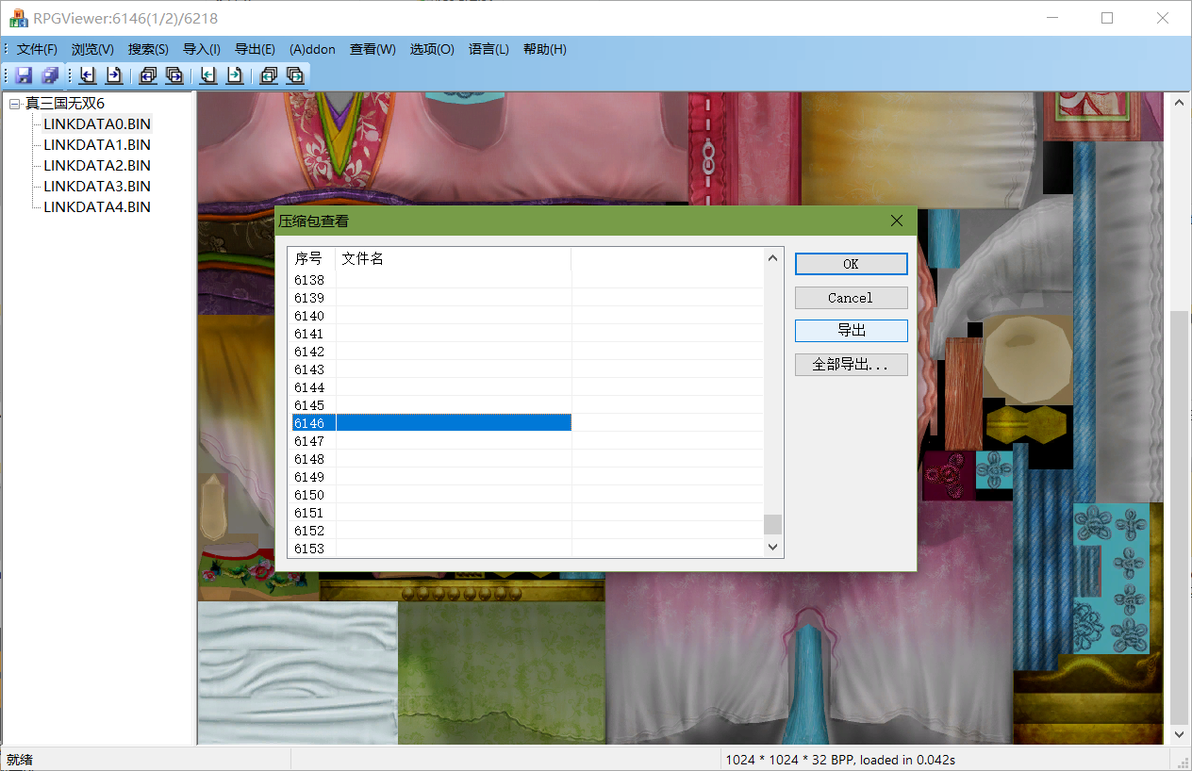This screenshot has width=1192, height=771.
Task: Click the 全部导出... export all button
Action: (851, 364)
